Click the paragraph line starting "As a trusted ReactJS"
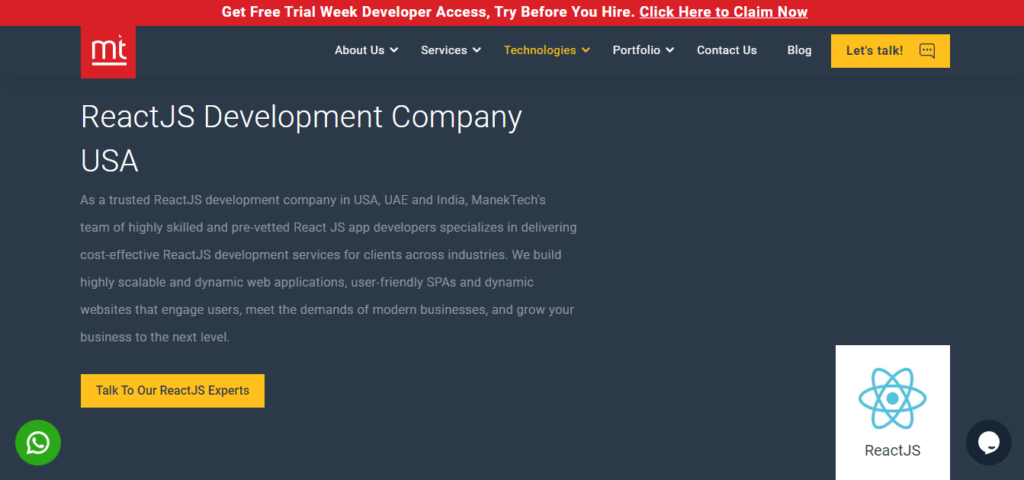Image resolution: width=1024 pixels, height=480 pixels. pos(313,200)
